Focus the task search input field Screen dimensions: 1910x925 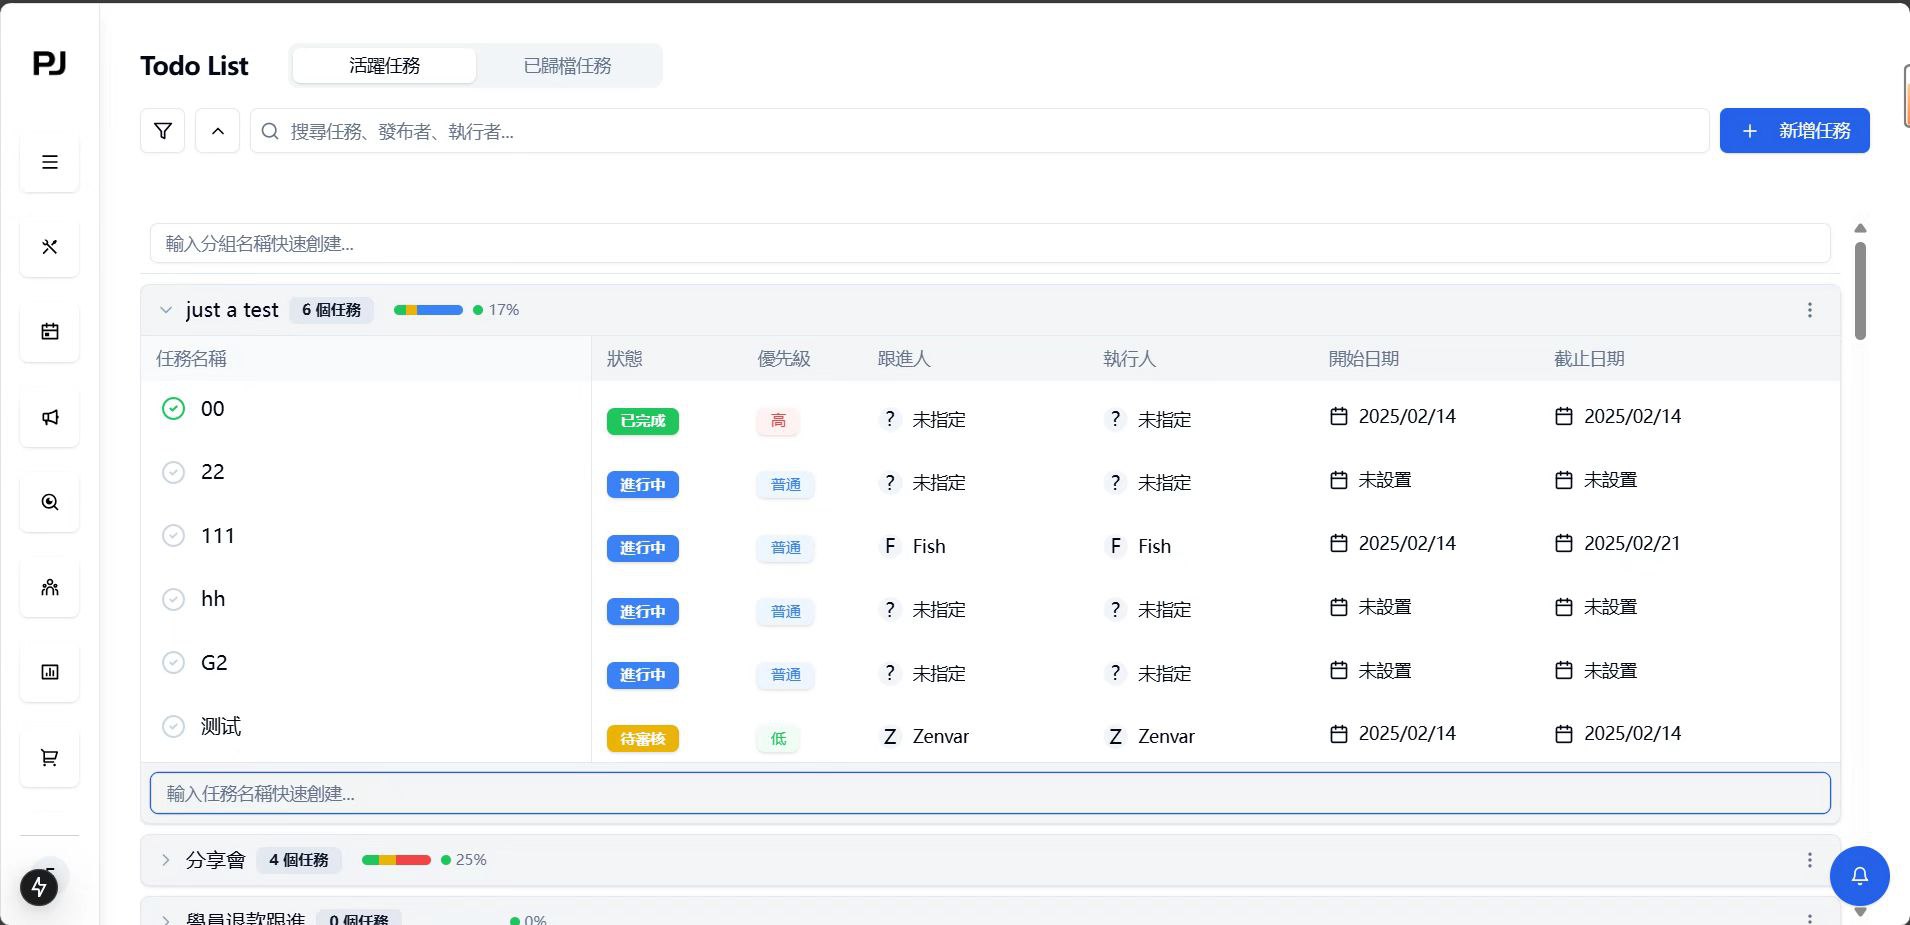980,131
